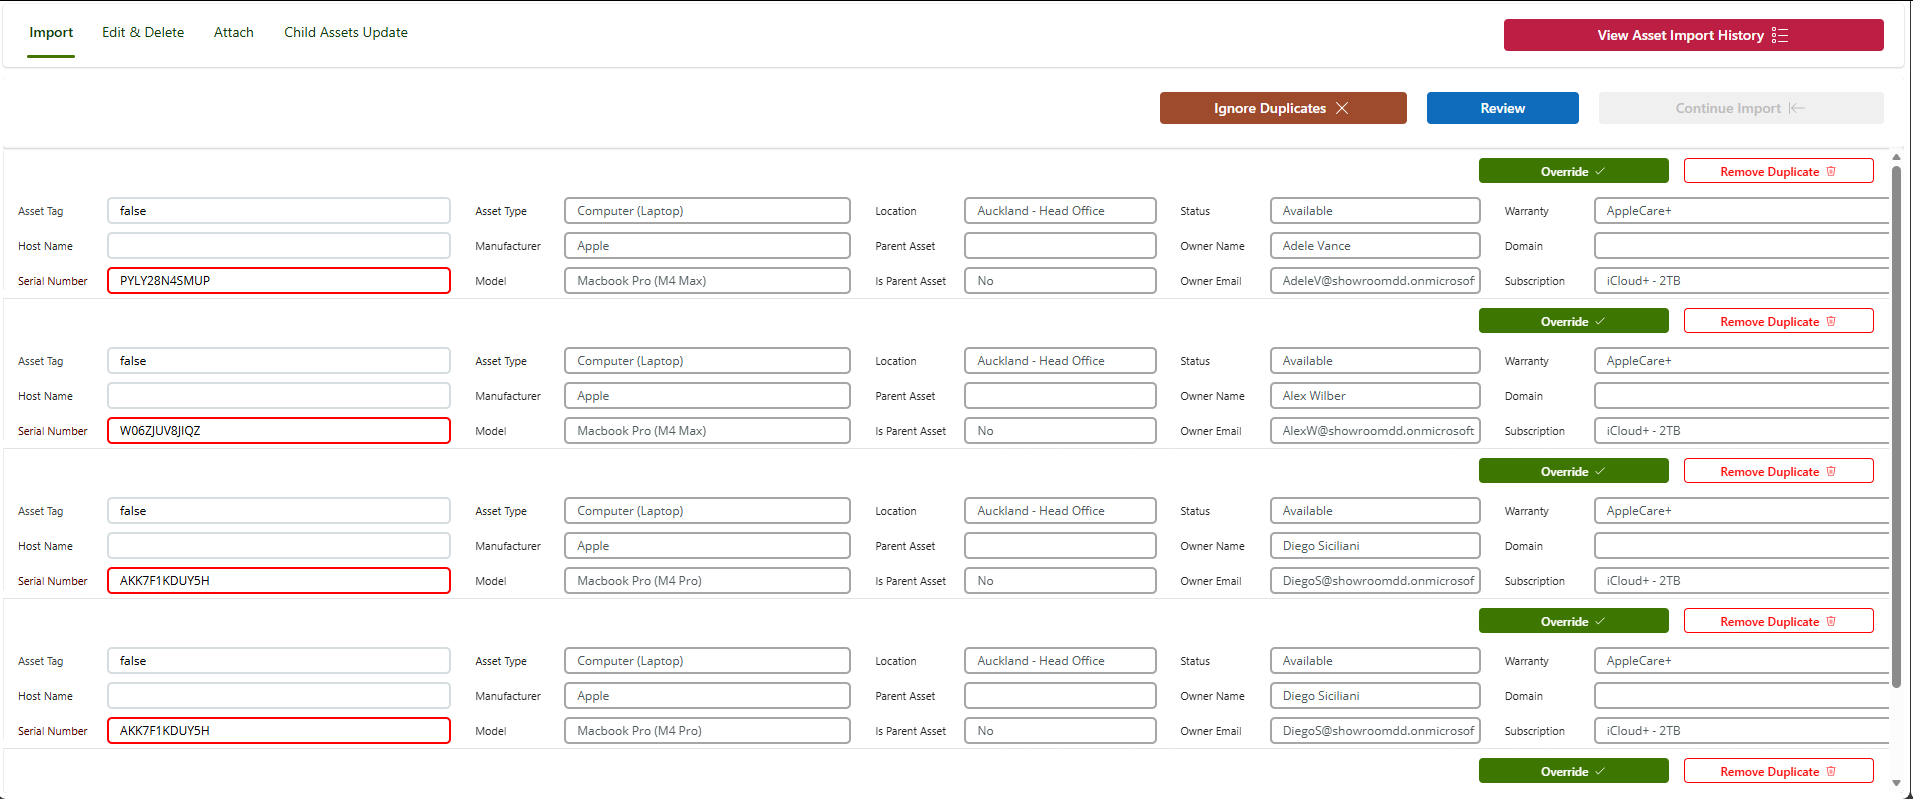Screen dimensions: 1913x799
Task: Remove the duplicate for Alex Wilber's asset
Action: click(x=1778, y=321)
